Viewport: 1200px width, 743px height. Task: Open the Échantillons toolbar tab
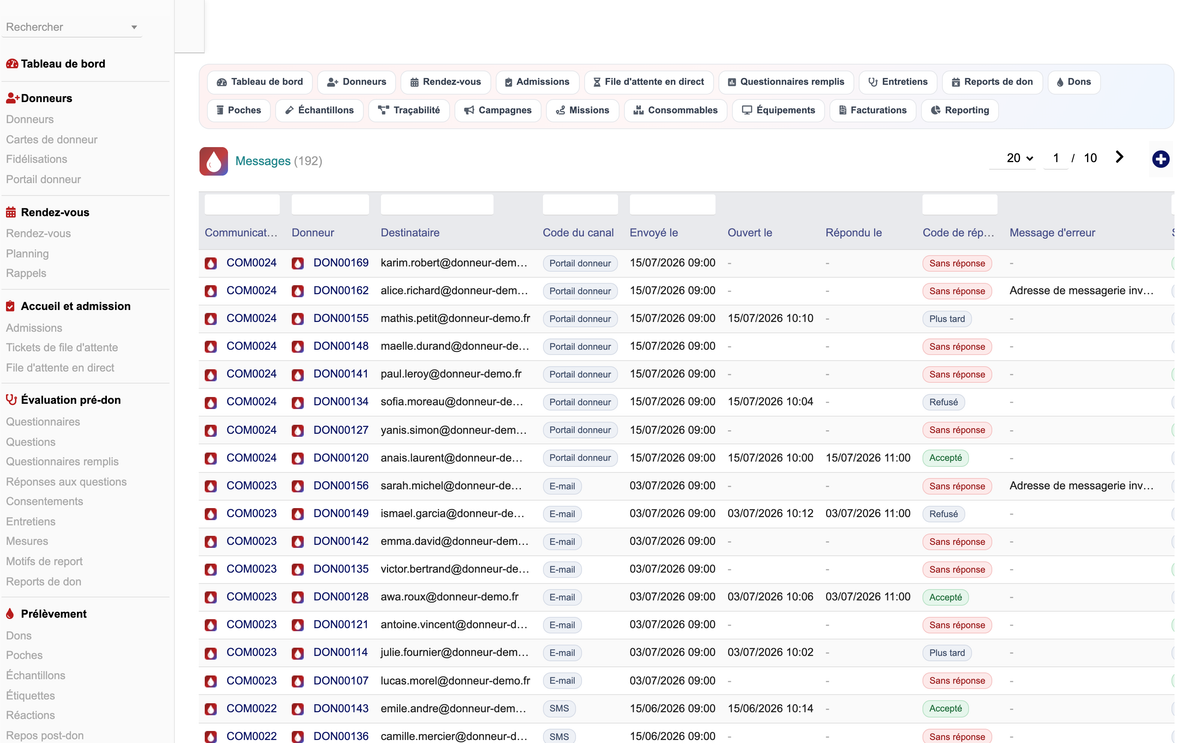(x=319, y=110)
